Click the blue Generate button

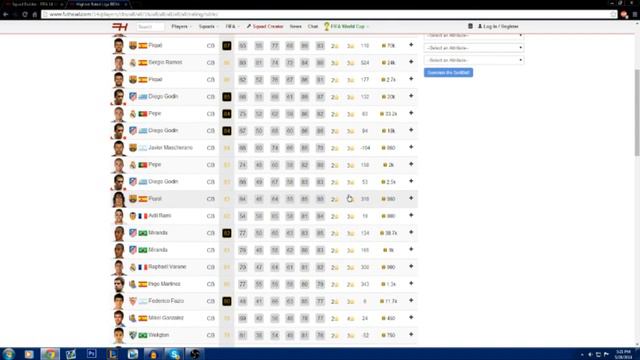[448, 73]
